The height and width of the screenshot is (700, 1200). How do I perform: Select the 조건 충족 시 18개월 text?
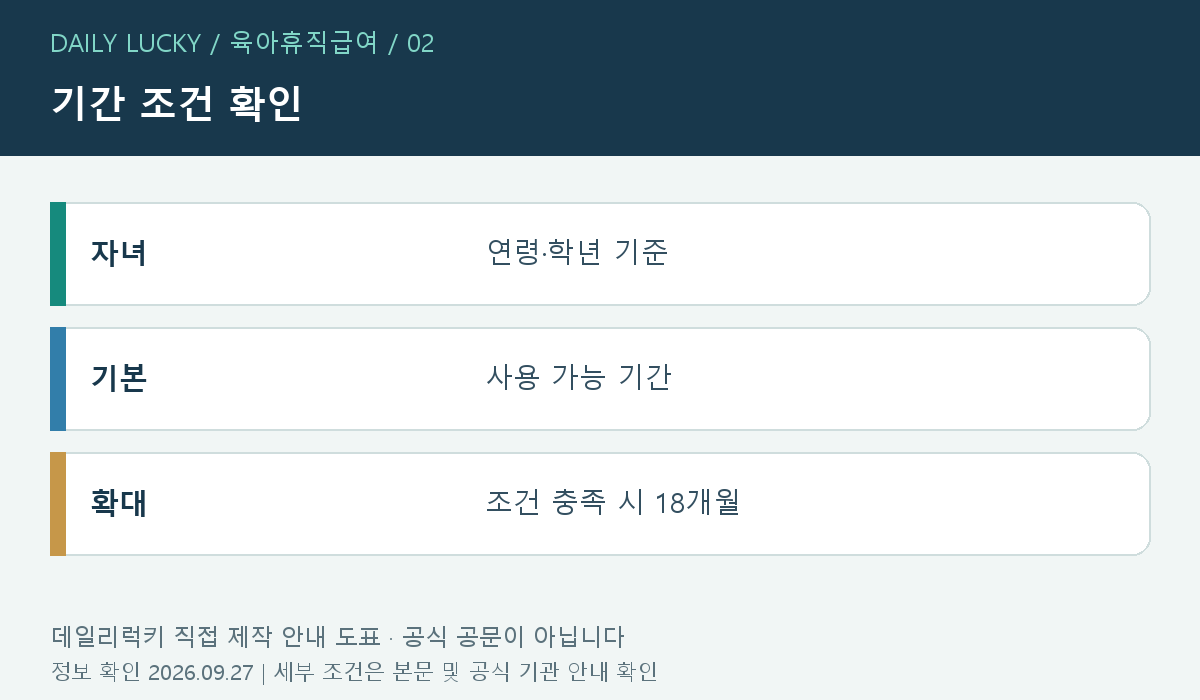(x=613, y=503)
